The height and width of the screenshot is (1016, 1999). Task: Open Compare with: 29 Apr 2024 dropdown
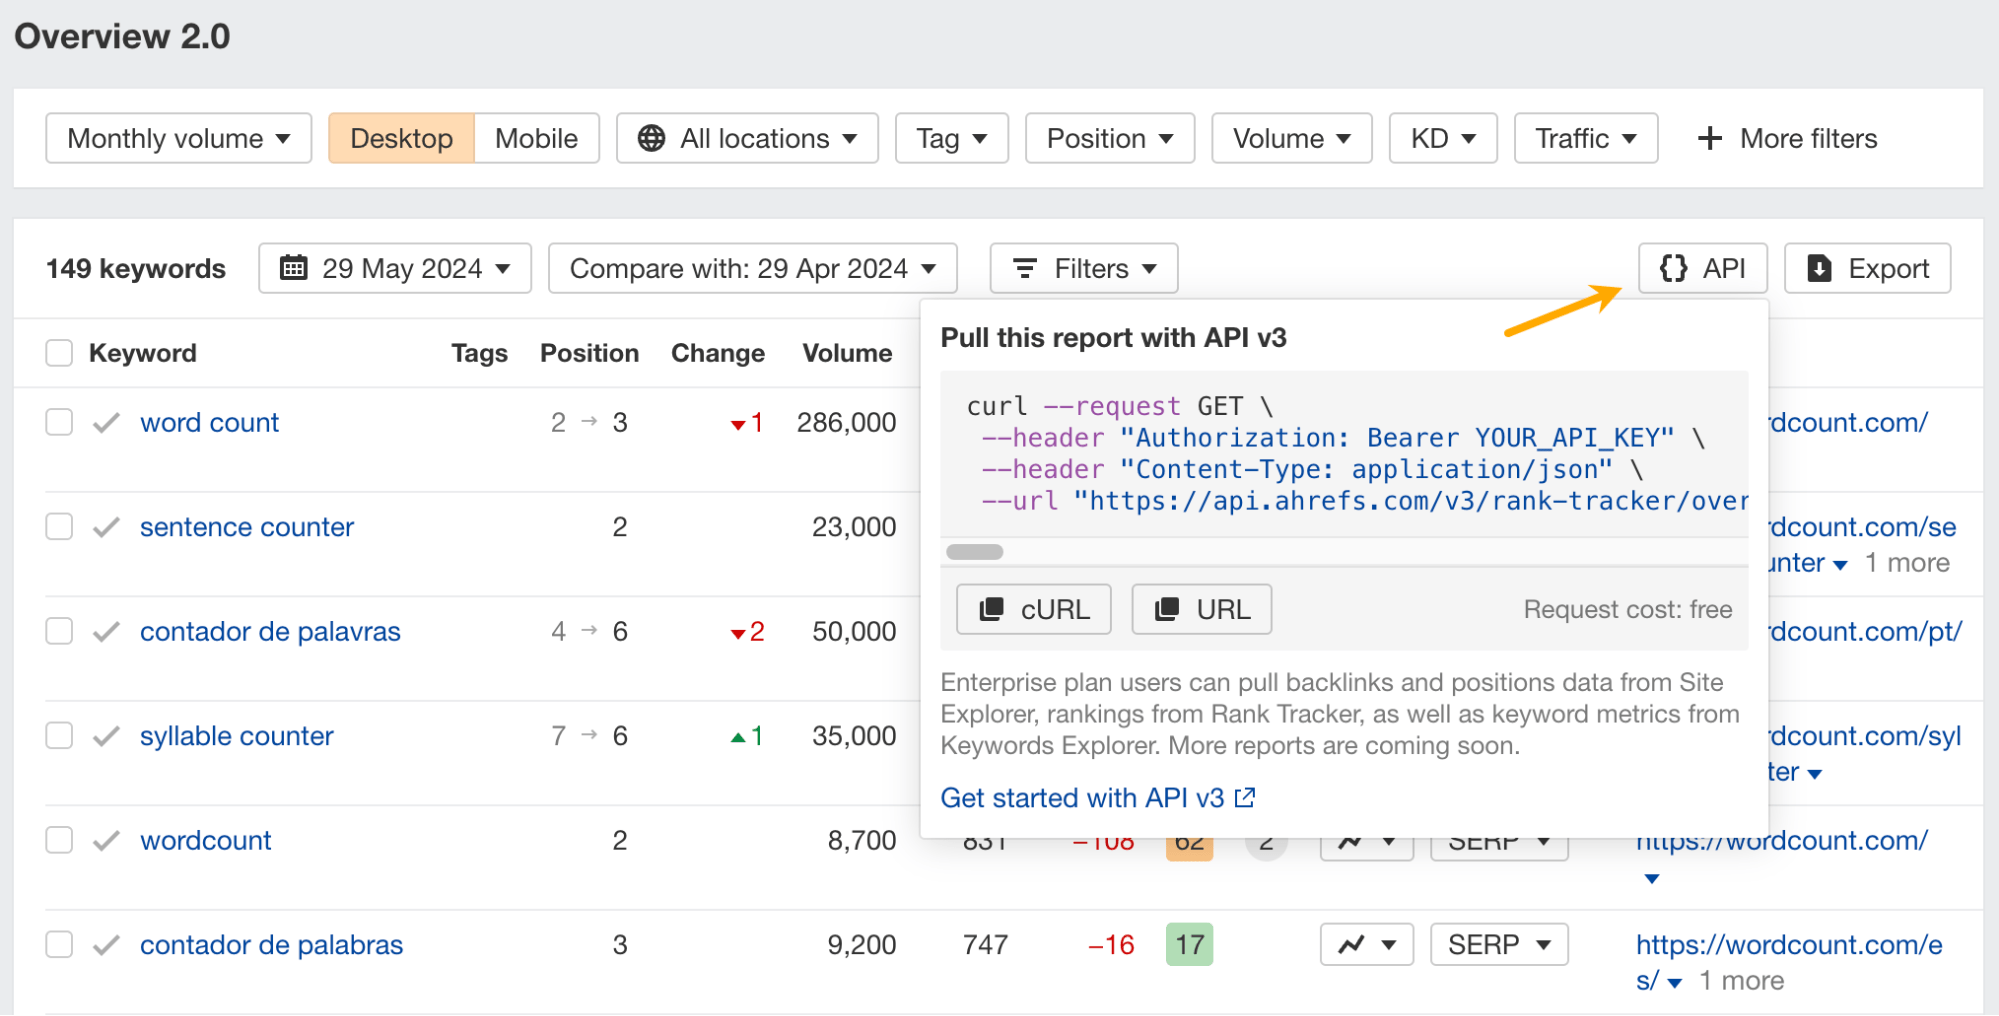pyautogui.click(x=752, y=268)
